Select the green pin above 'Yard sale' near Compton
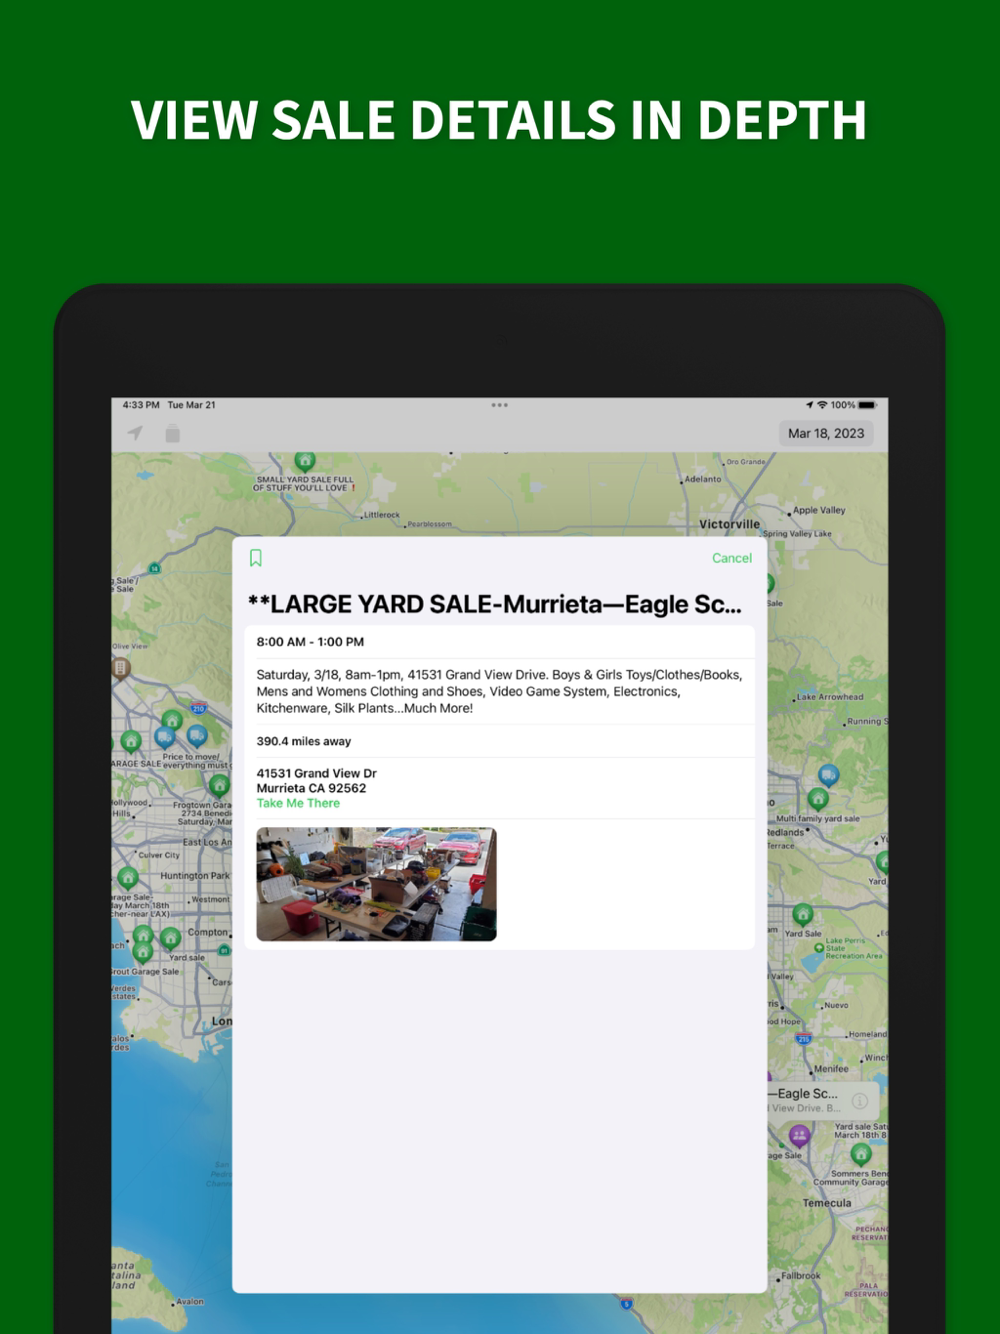Screen dimensions: 1000x1334 pos(170,938)
